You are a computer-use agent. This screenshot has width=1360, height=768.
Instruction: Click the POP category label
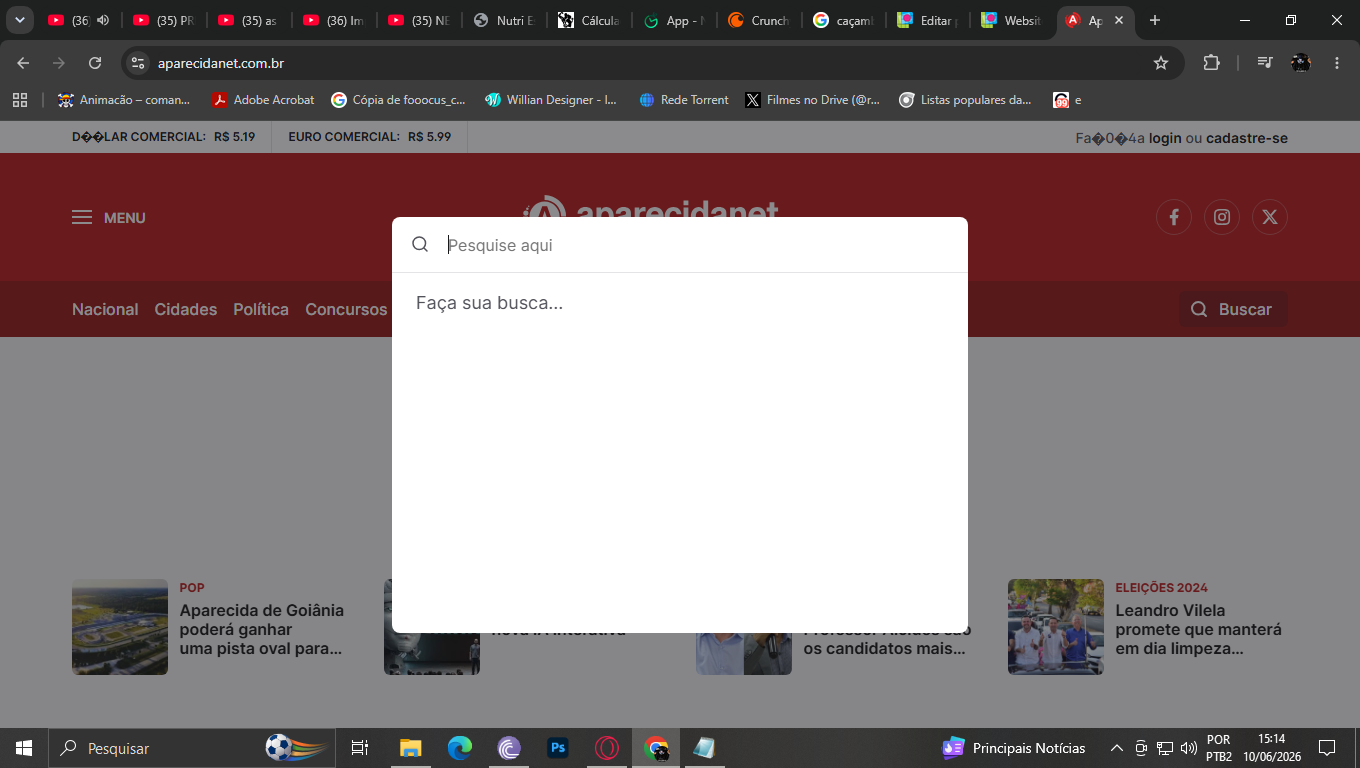192,587
